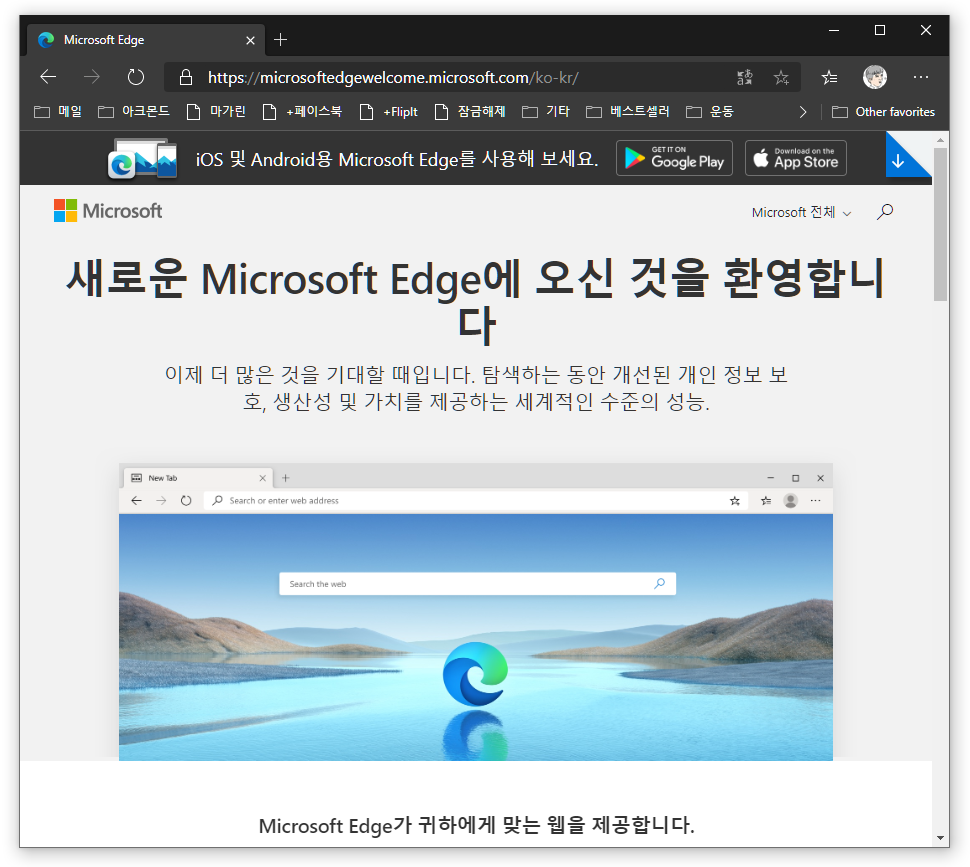Open the user profile avatar
Viewport: 970px width, 867px height.
(x=875, y=77)
